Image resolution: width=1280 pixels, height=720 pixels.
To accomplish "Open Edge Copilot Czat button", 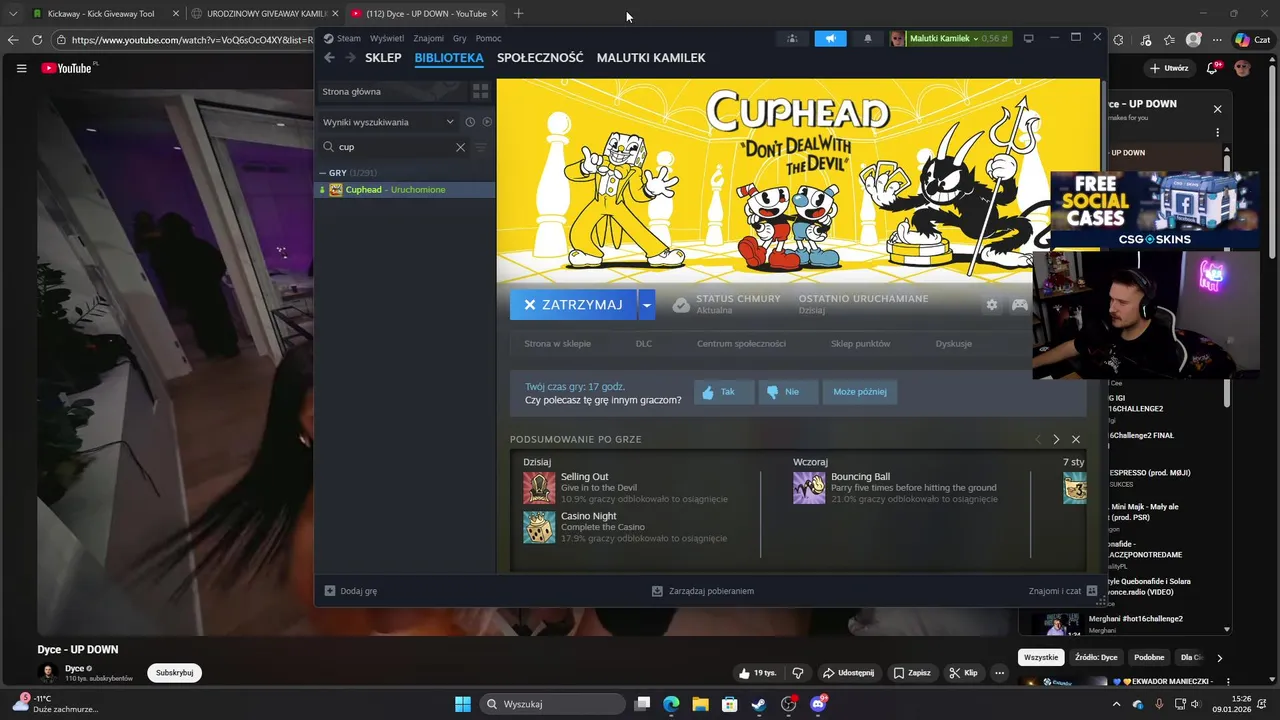I will pyautogui.click(x=1251, y=40).
